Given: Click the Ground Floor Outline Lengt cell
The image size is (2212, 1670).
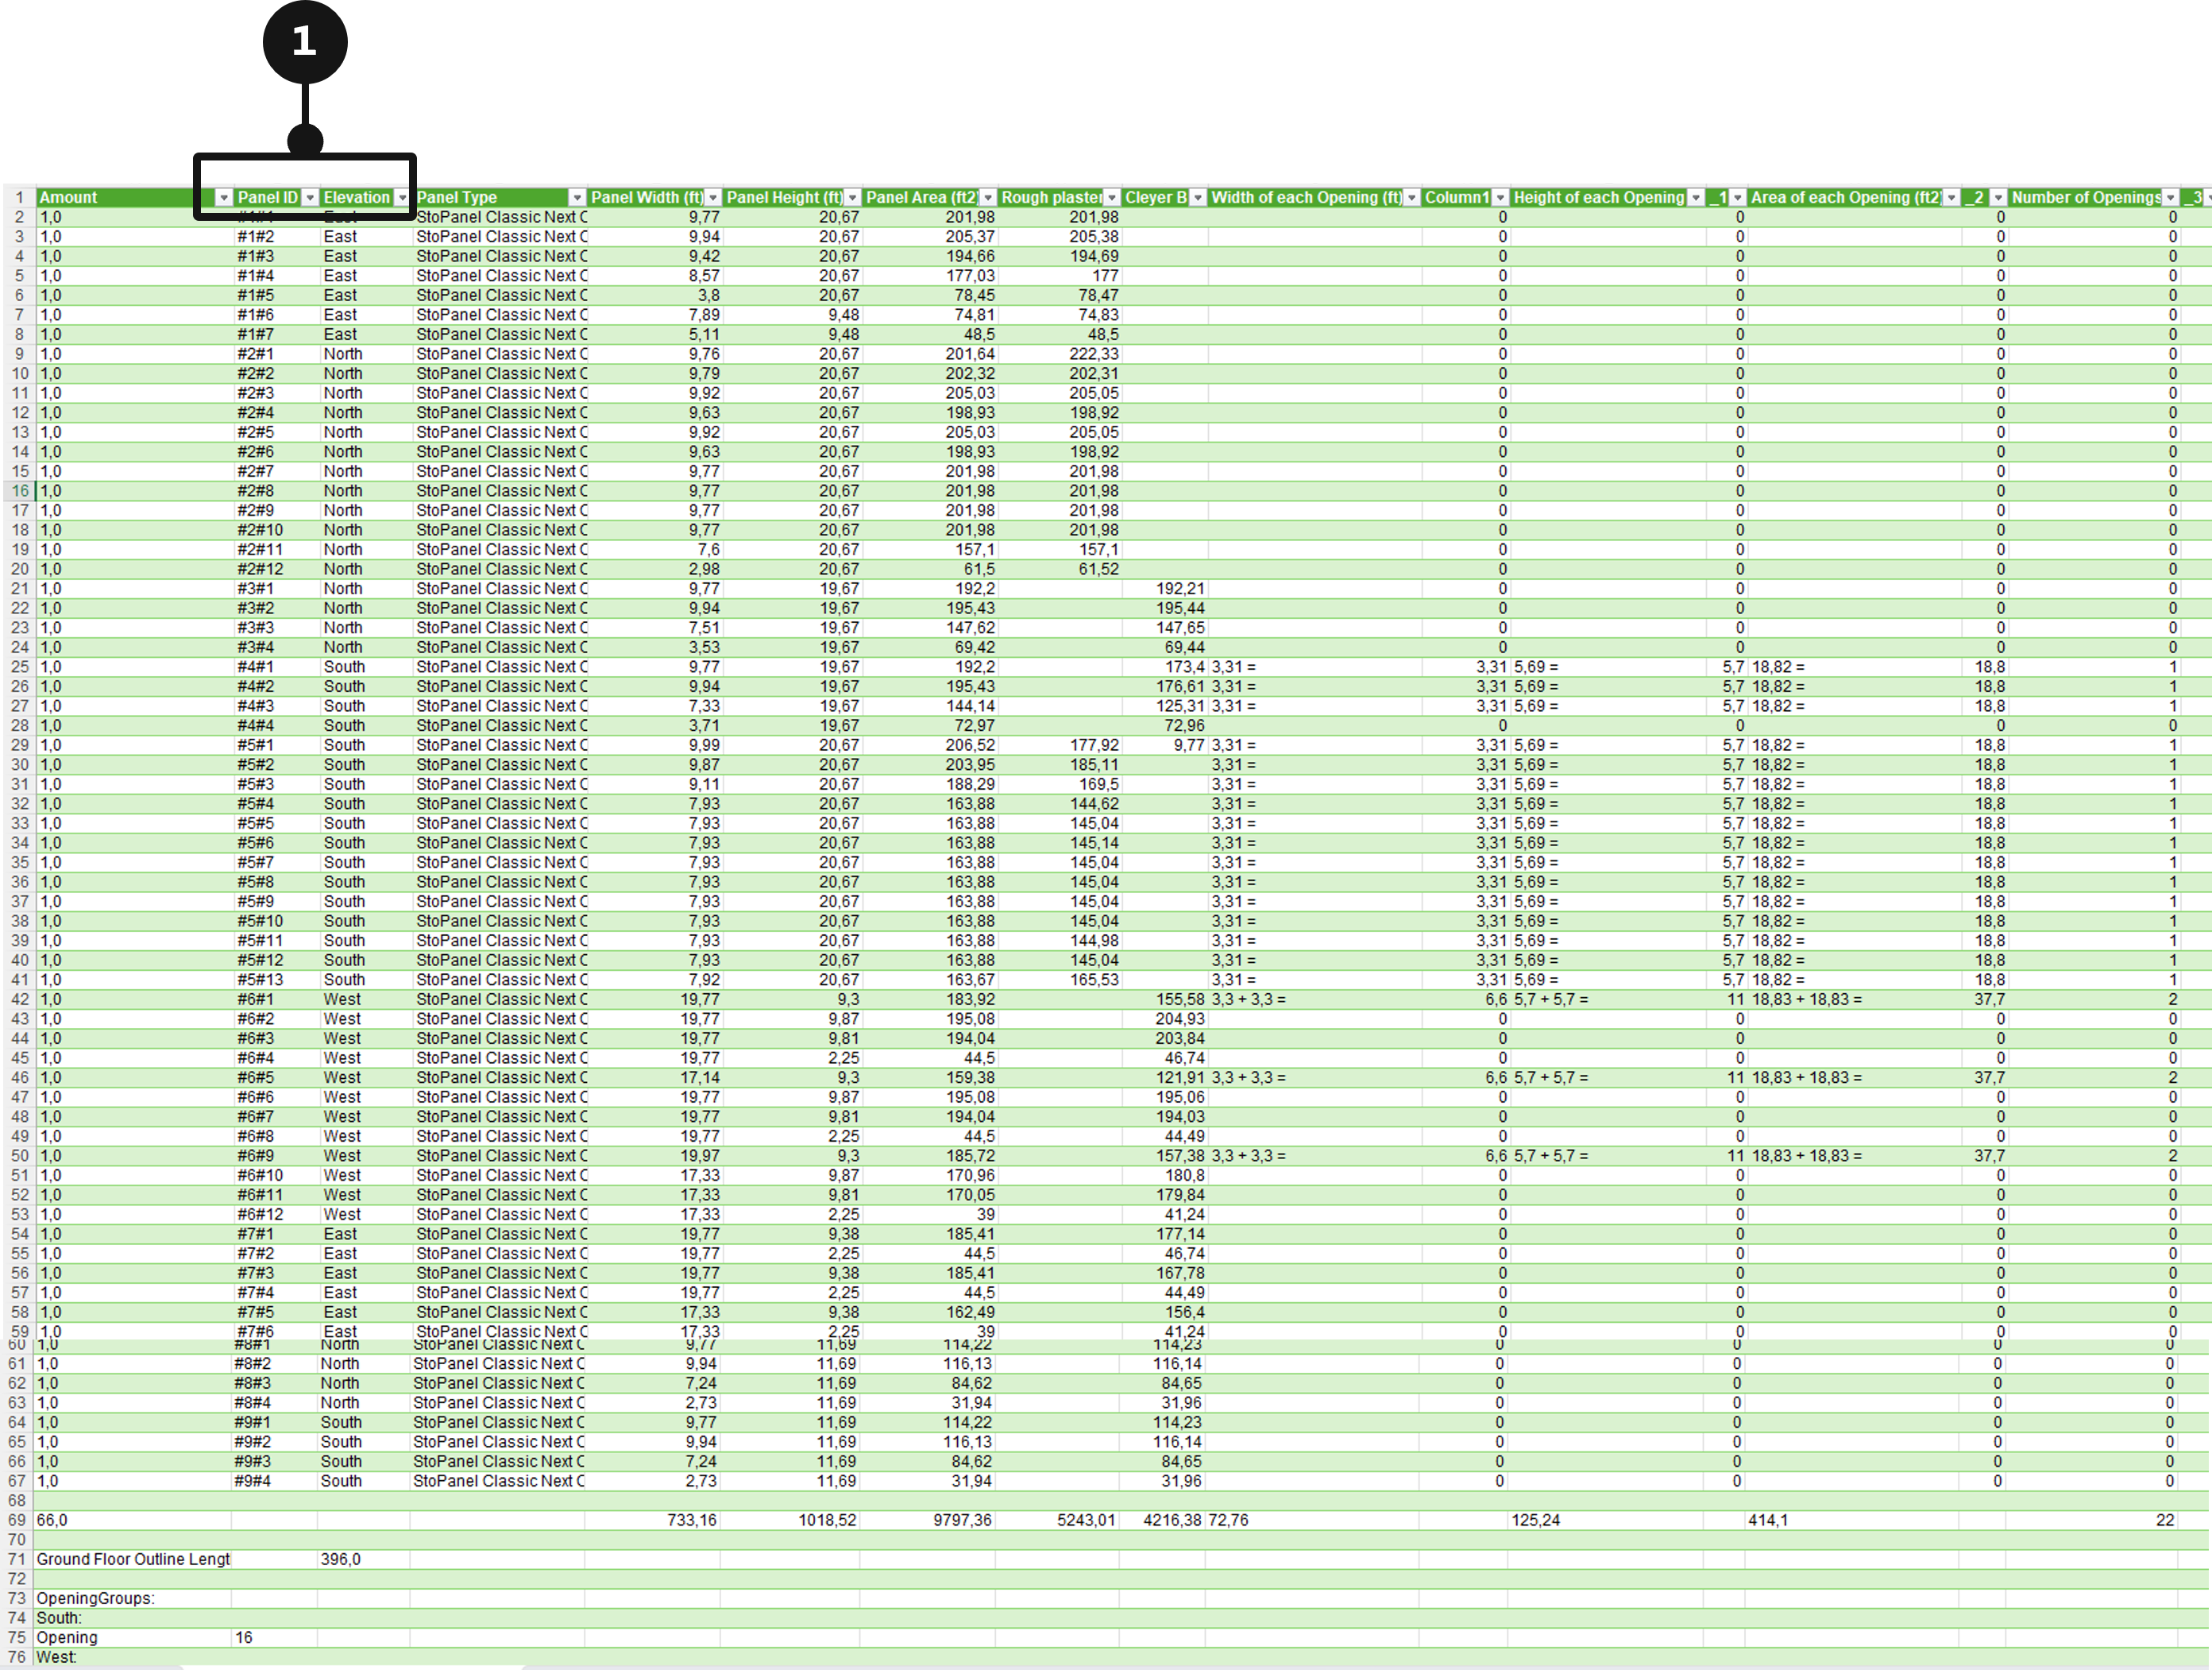Looking at the screenshot, I should [132, 1560].
